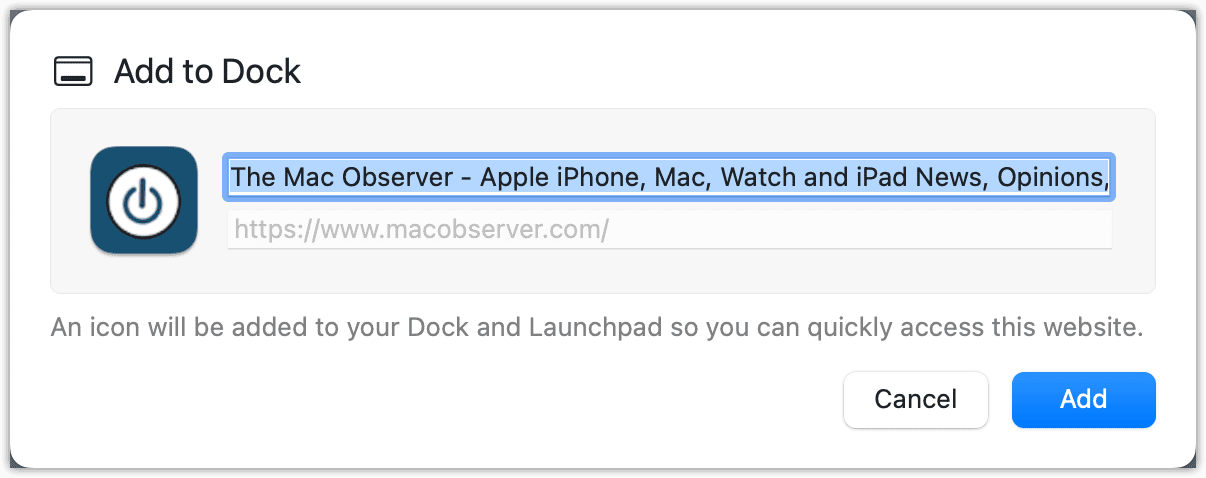This screenshot has height=478, width=1206.
Task: Click the blue Add button
Action: 1083,400
